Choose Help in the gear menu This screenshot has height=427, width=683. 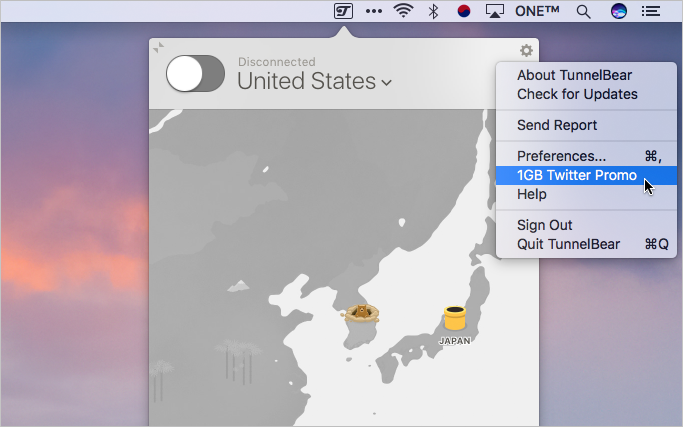point(586,194)
